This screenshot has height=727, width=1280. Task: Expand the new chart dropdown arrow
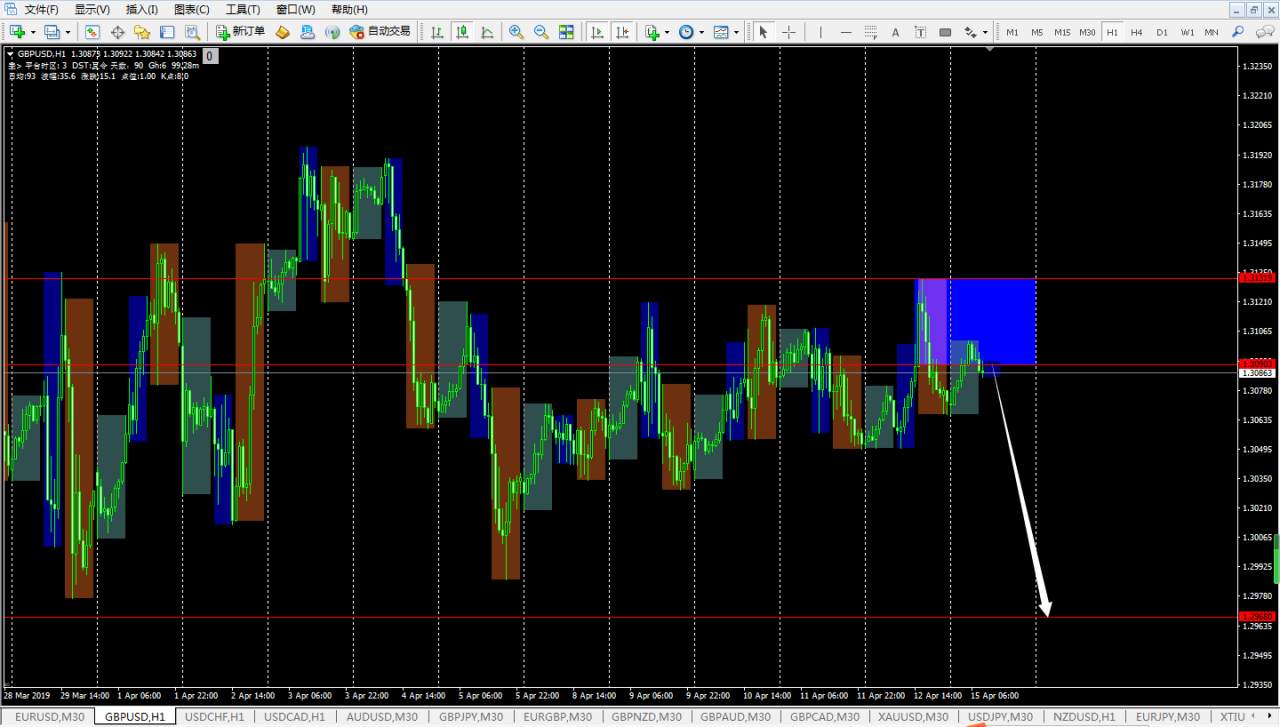(x=33, y=33)
